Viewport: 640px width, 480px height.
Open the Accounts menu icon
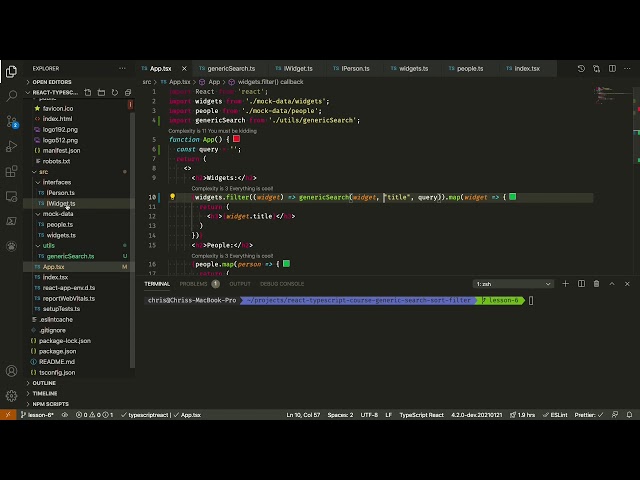click(x=11, y=371)
